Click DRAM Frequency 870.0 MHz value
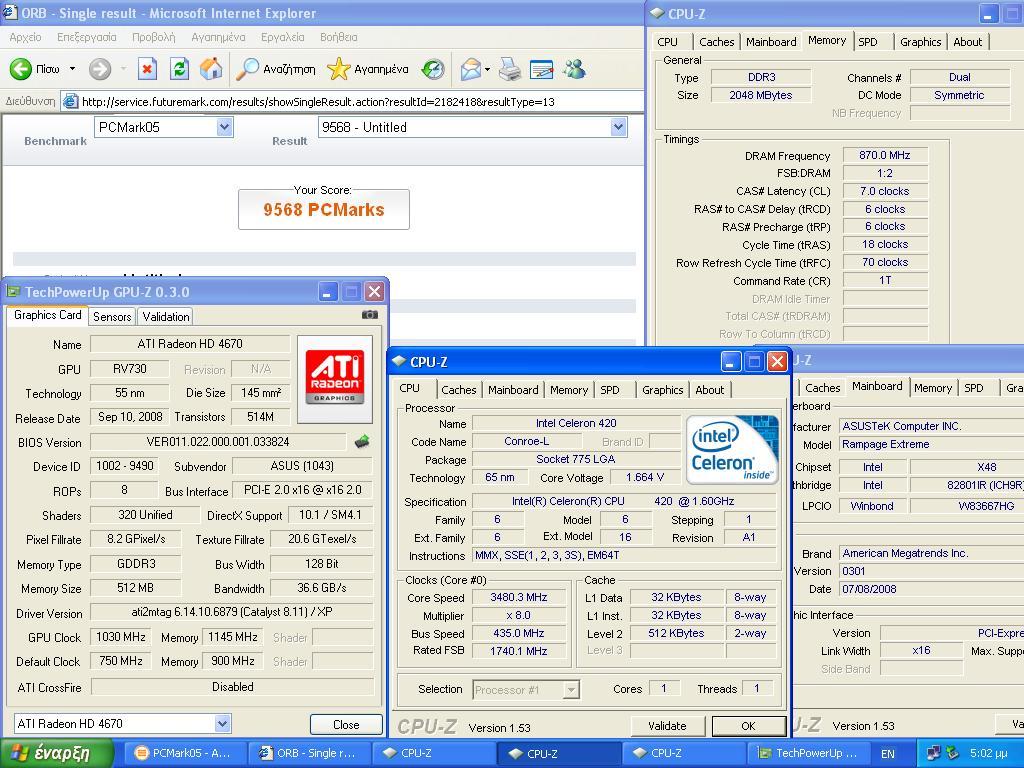Viewport: 1024px width, 768px height. (884, 155)
